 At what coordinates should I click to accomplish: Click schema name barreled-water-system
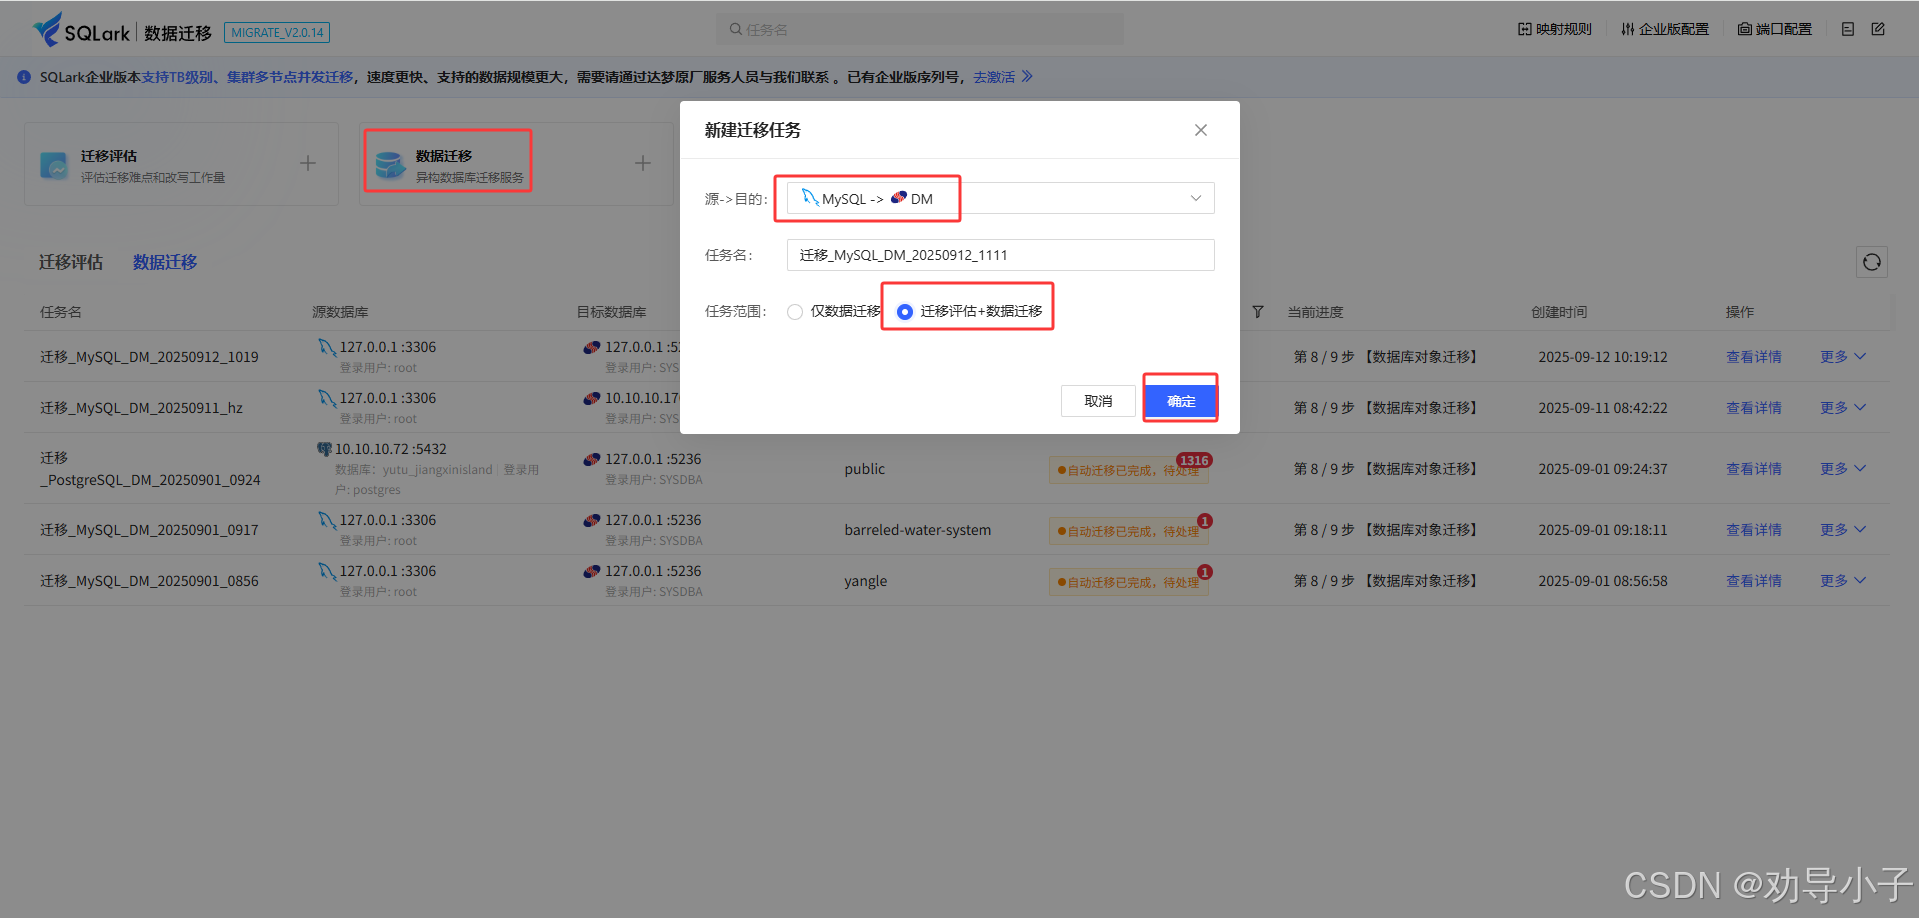pos(917,530)
